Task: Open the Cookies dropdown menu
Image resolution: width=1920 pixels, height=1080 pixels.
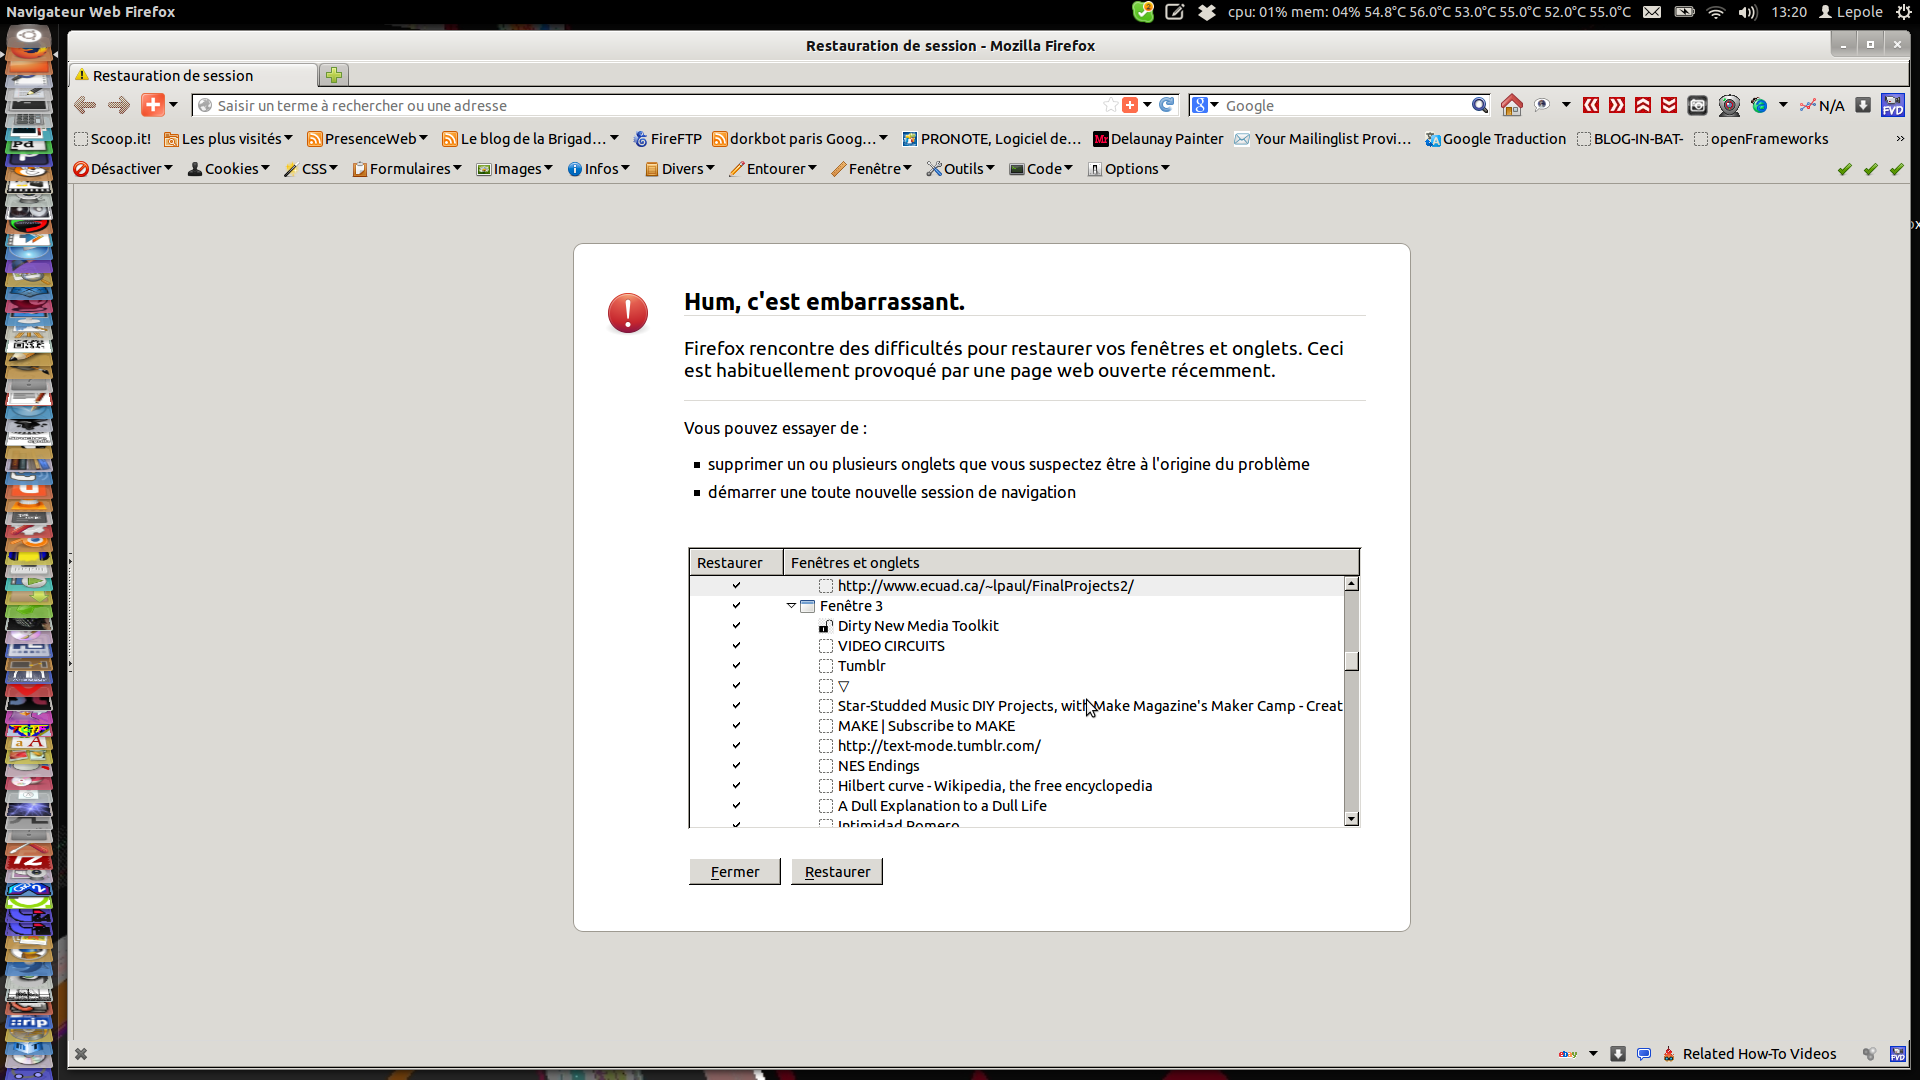Action: point(229,169)
